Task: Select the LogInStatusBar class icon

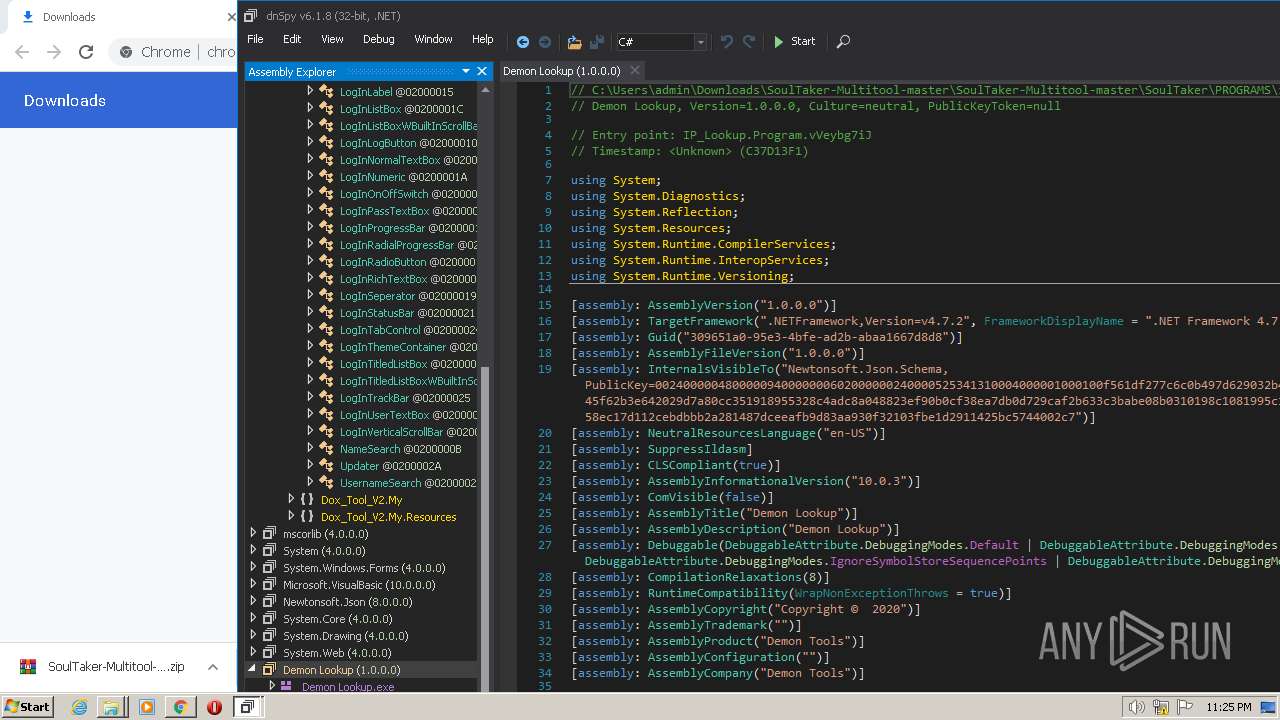Action: 326,312
